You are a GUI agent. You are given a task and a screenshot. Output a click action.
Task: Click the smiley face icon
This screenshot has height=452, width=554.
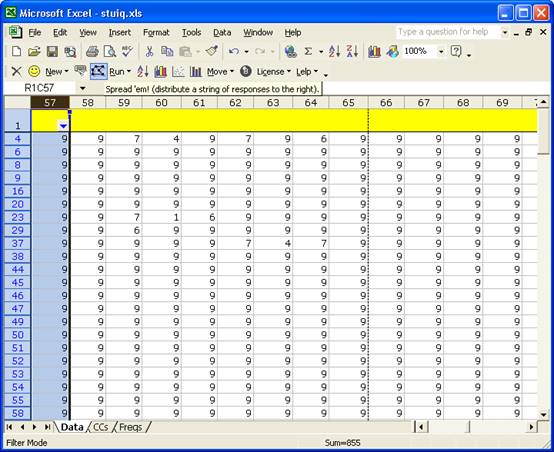click(x=34, y=72)
